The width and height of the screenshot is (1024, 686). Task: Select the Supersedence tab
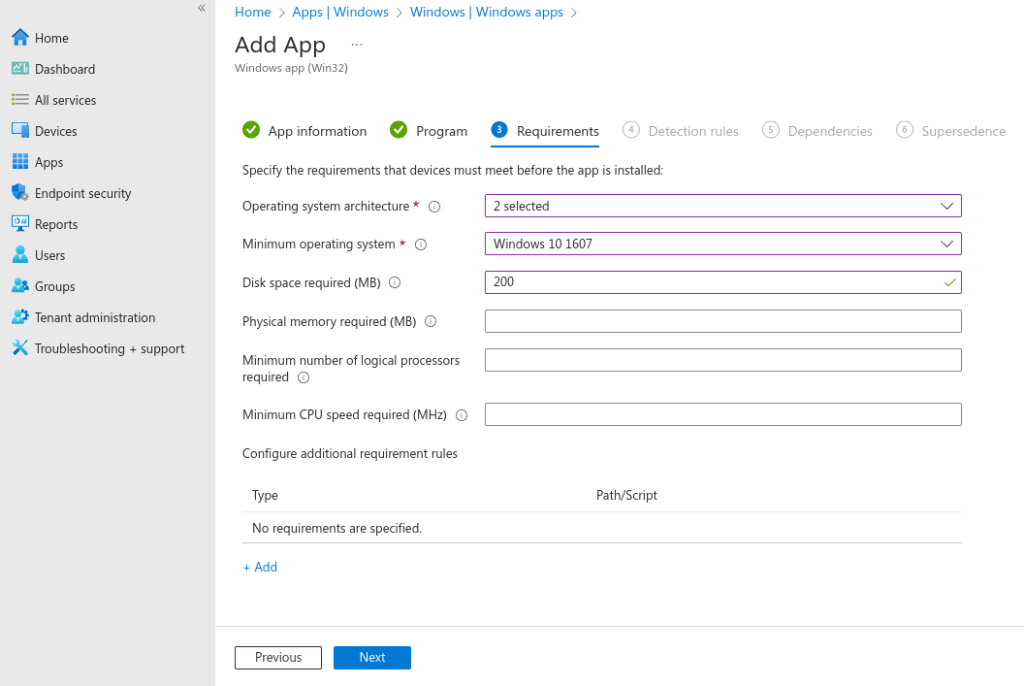[x=951, y=131]
